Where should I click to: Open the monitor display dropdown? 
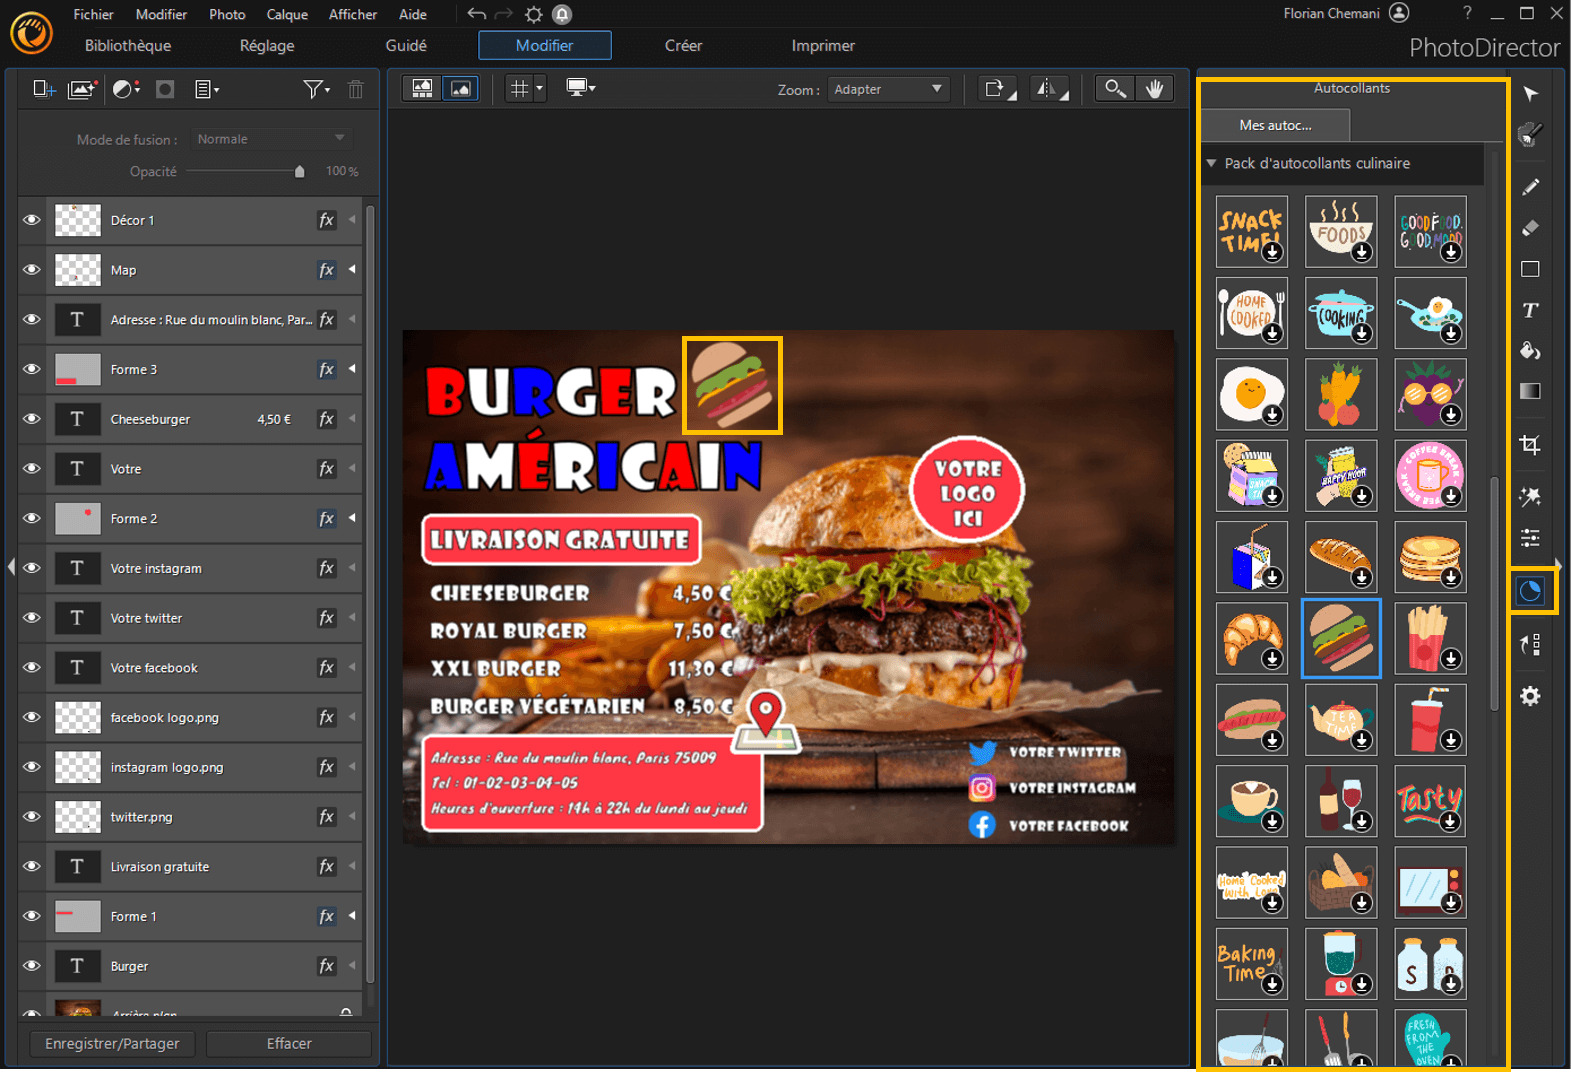[580, 88]
